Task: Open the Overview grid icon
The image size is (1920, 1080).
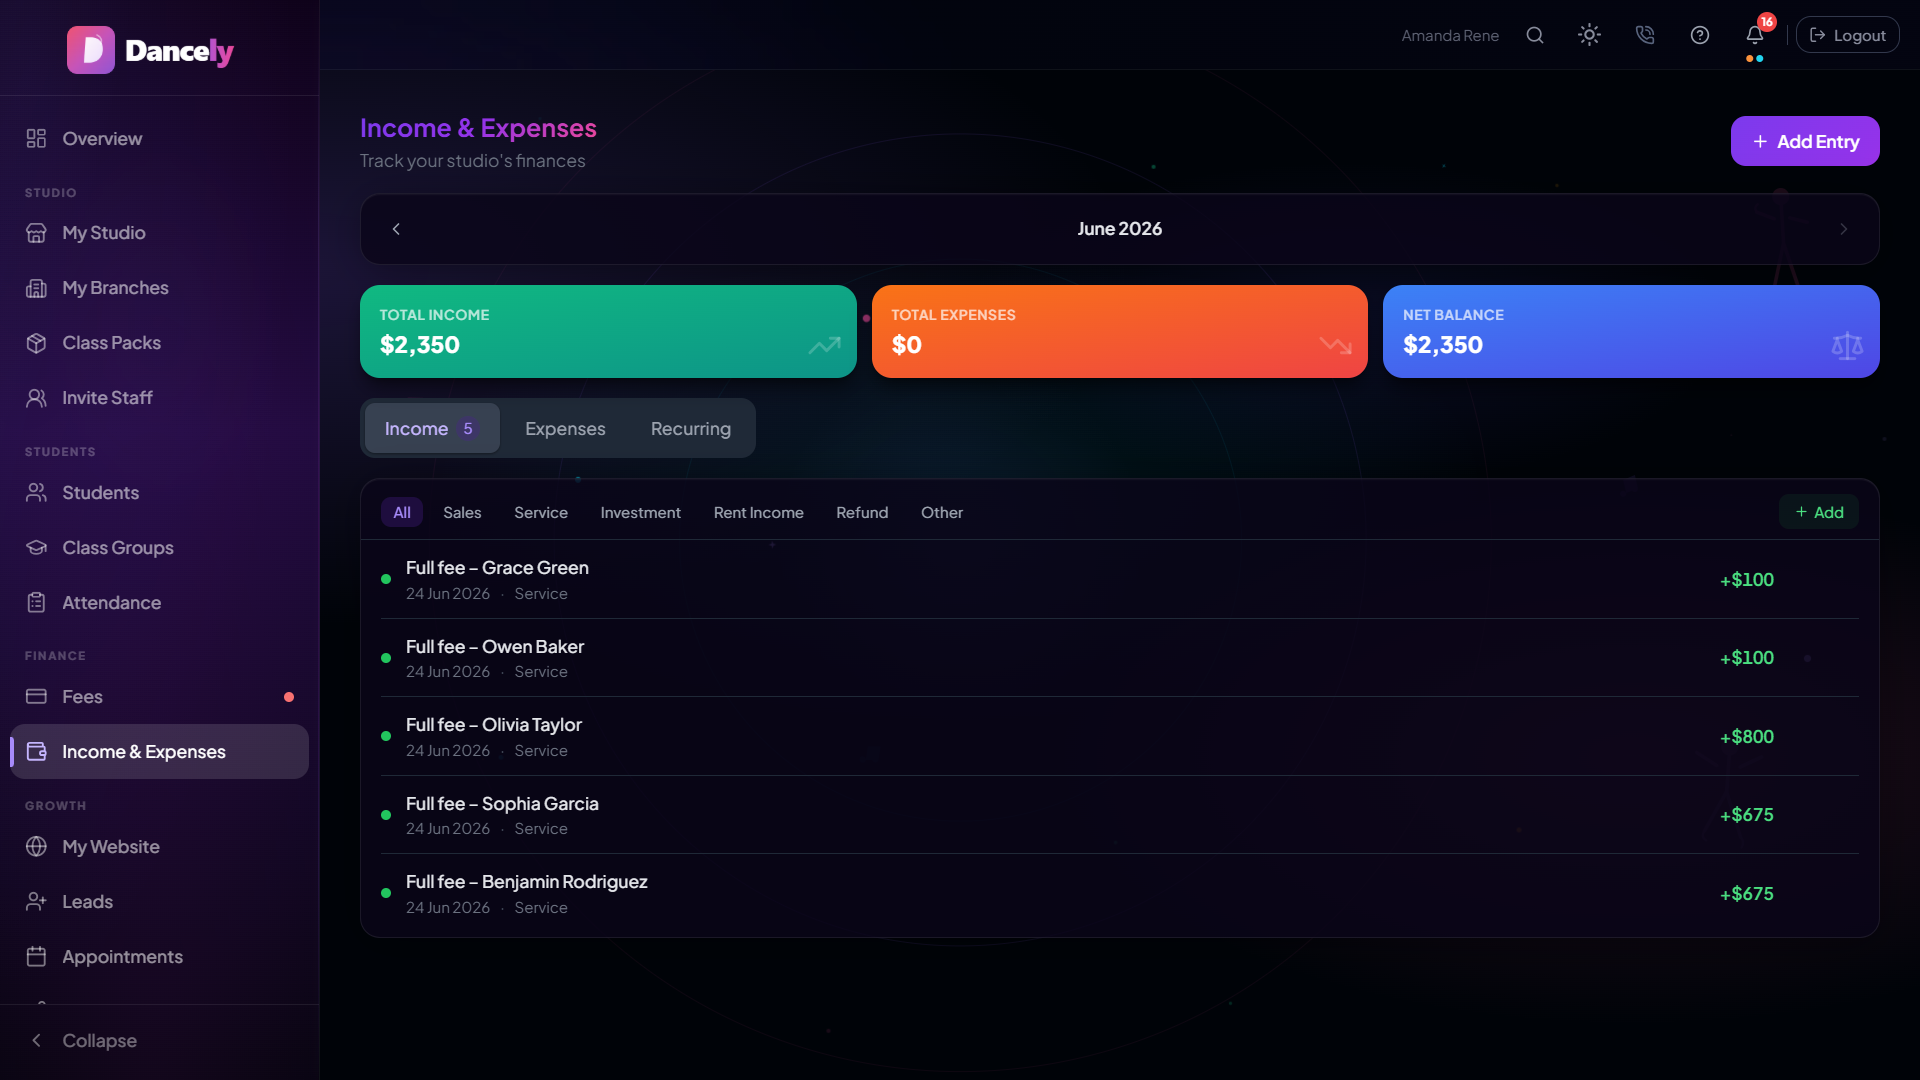Action: (x=36, y=138)
